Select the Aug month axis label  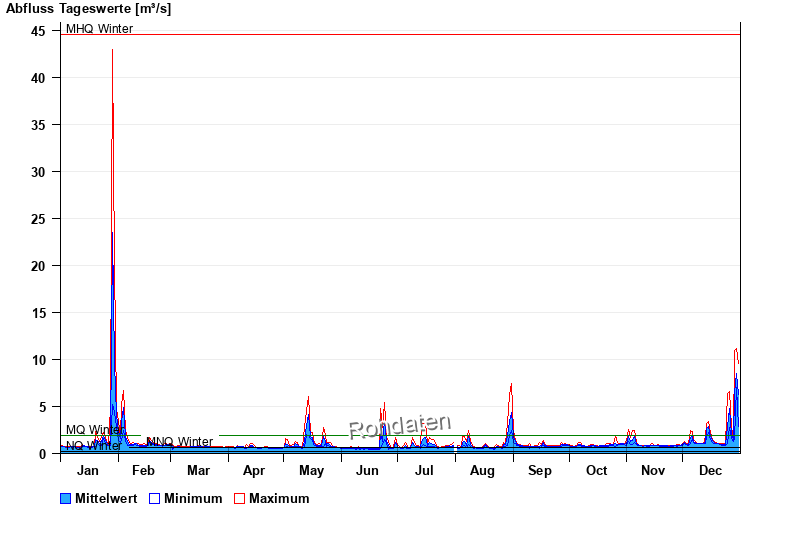coord(482,471)
